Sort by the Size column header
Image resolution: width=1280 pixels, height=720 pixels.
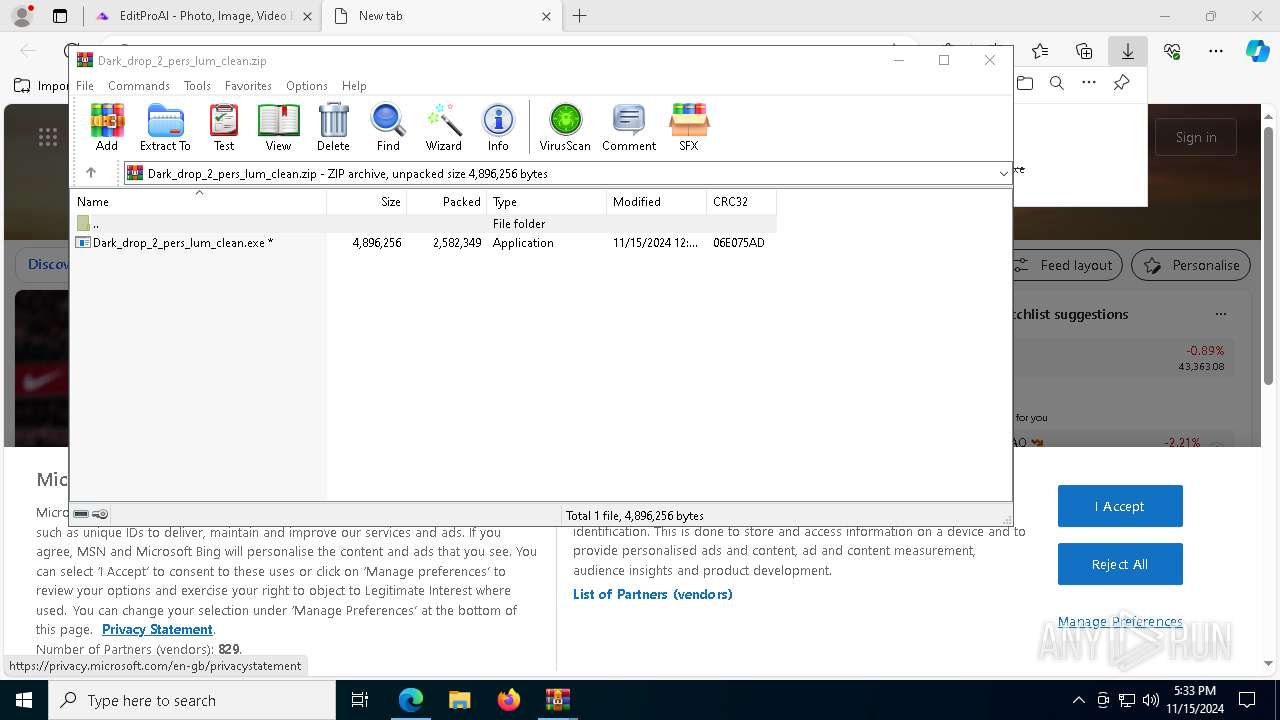pyautogui.click(x=367, y=201)
